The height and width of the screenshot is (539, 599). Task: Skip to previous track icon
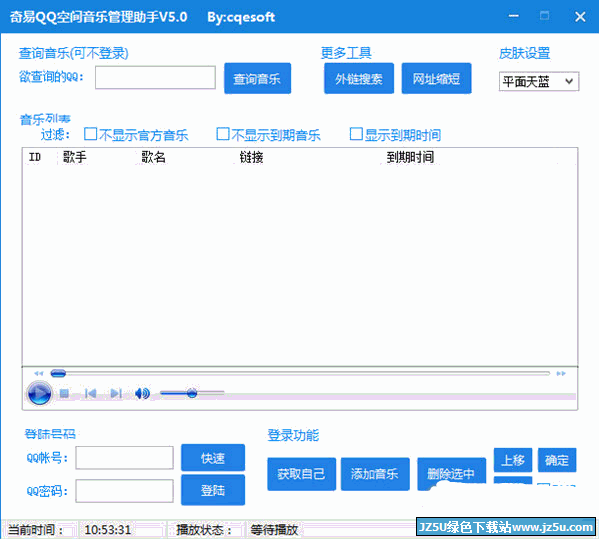pyautogui.click(x=91, y=393)
